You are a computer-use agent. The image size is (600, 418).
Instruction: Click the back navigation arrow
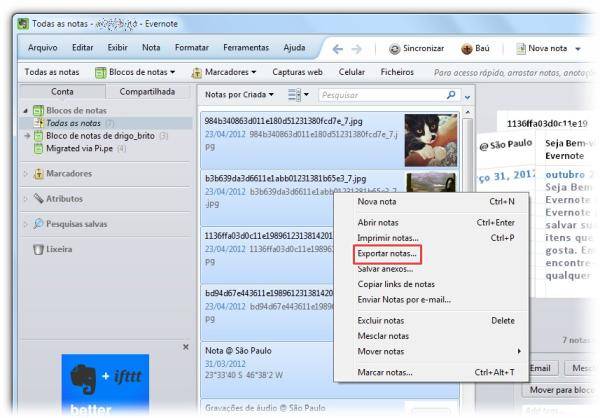pyautogui.click(x=338, y=49)
